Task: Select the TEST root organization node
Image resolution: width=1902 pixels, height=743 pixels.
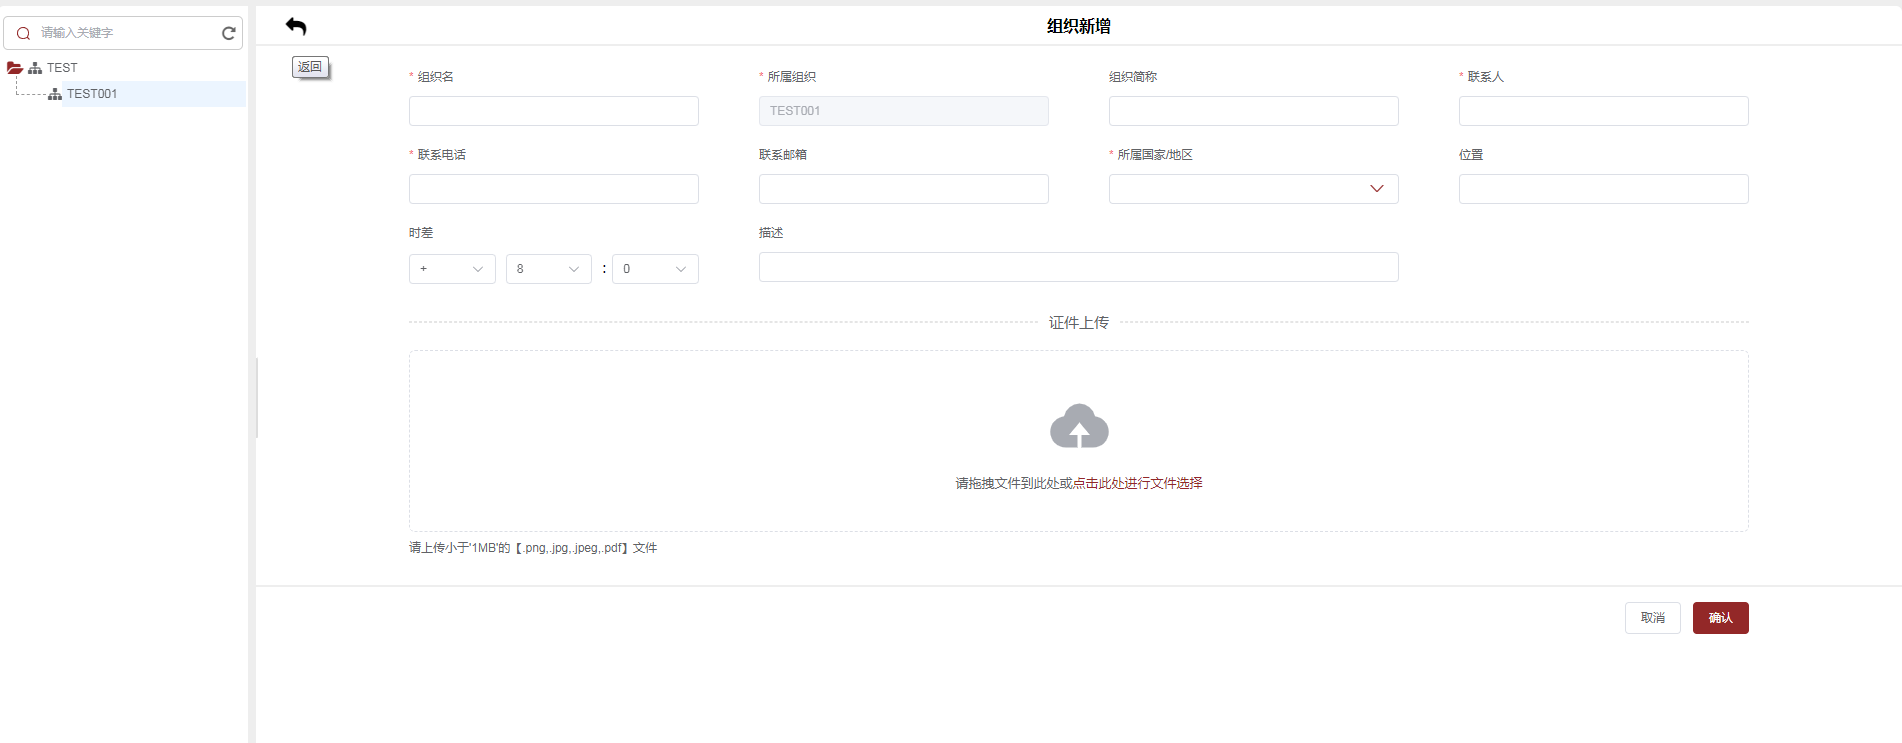Action: click(61, 68)
